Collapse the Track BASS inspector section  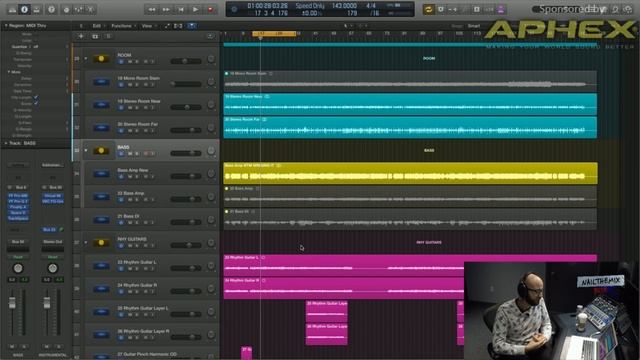tap(6, 143)
